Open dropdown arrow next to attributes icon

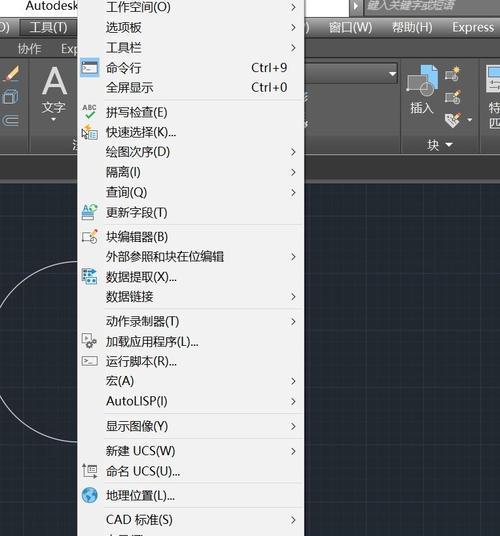click(x=470, y=120)
